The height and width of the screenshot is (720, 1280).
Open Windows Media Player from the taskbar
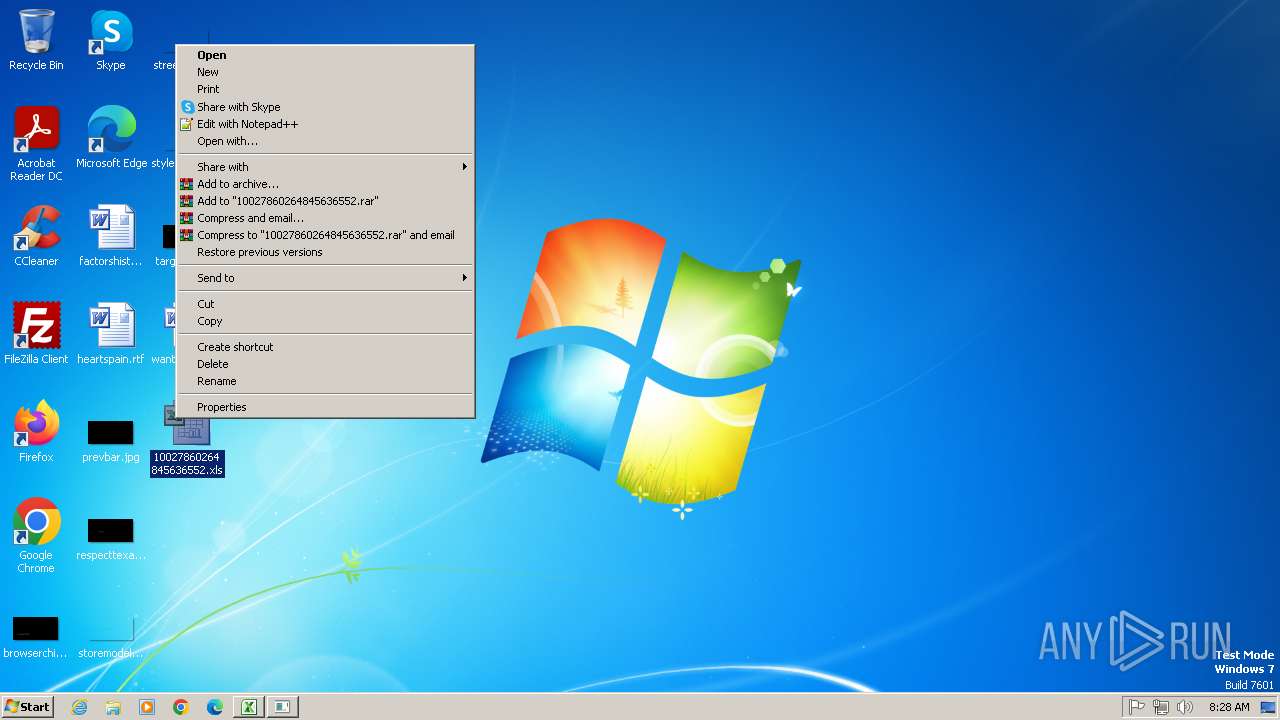(x=147, y=707)
